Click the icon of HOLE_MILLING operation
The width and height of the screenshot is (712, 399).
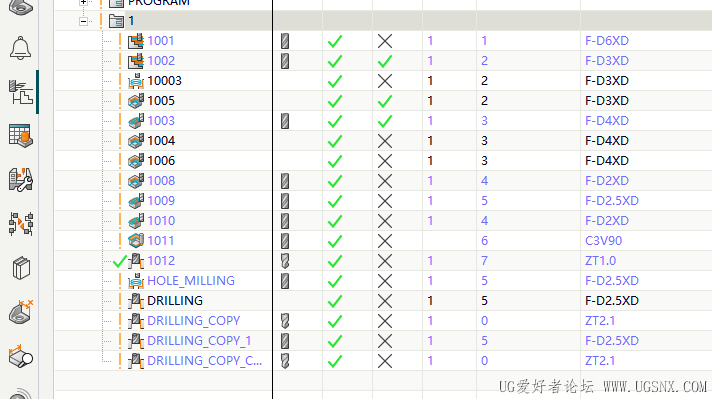point(136,281)
